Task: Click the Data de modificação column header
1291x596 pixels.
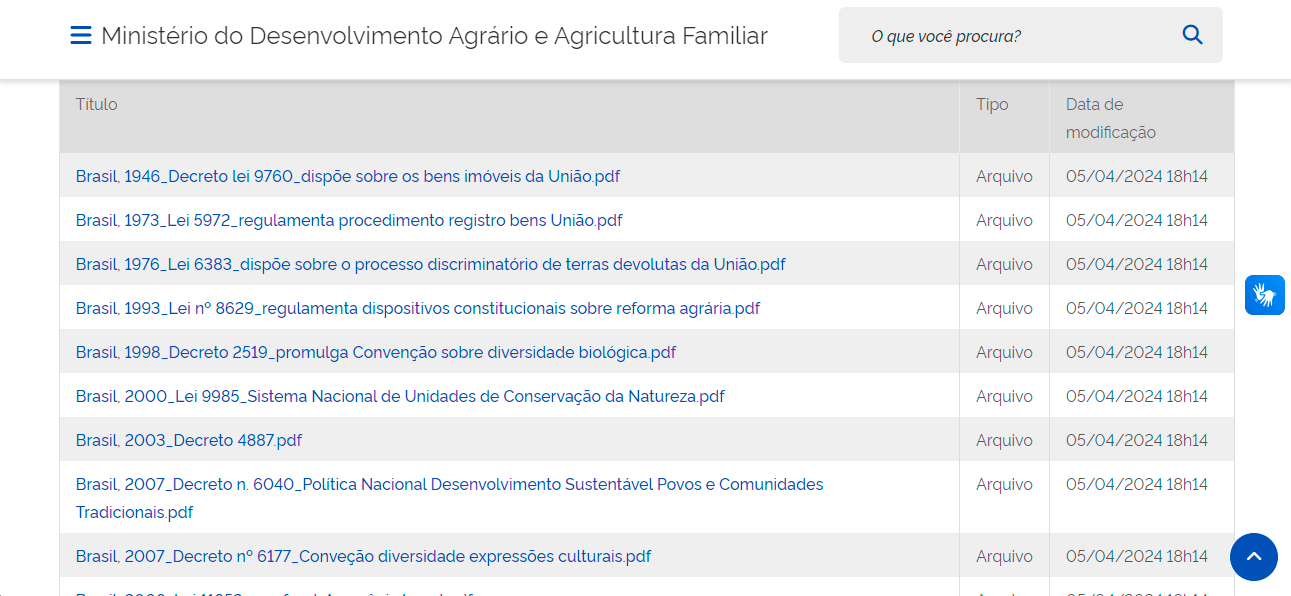Action: coord(1110,118)
